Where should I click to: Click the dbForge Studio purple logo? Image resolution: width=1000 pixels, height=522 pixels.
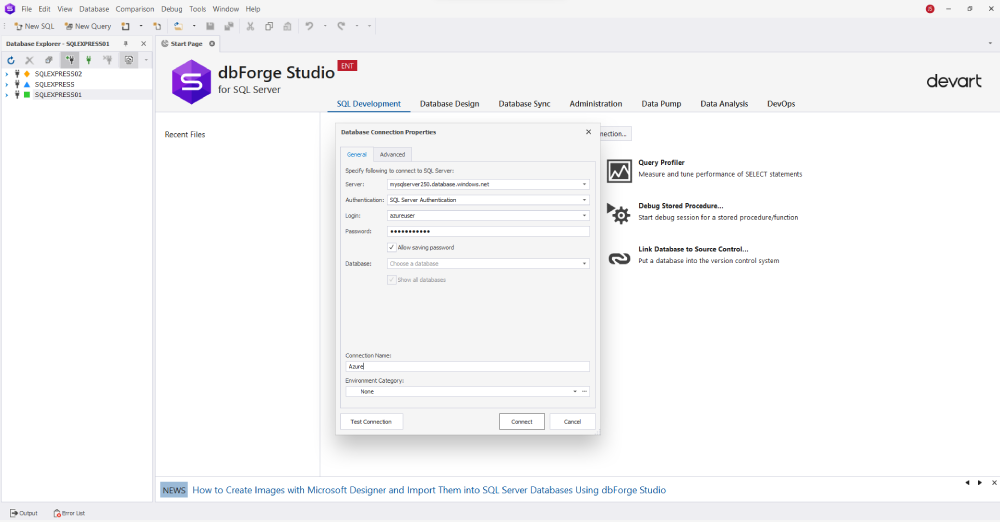coord(191,82)
